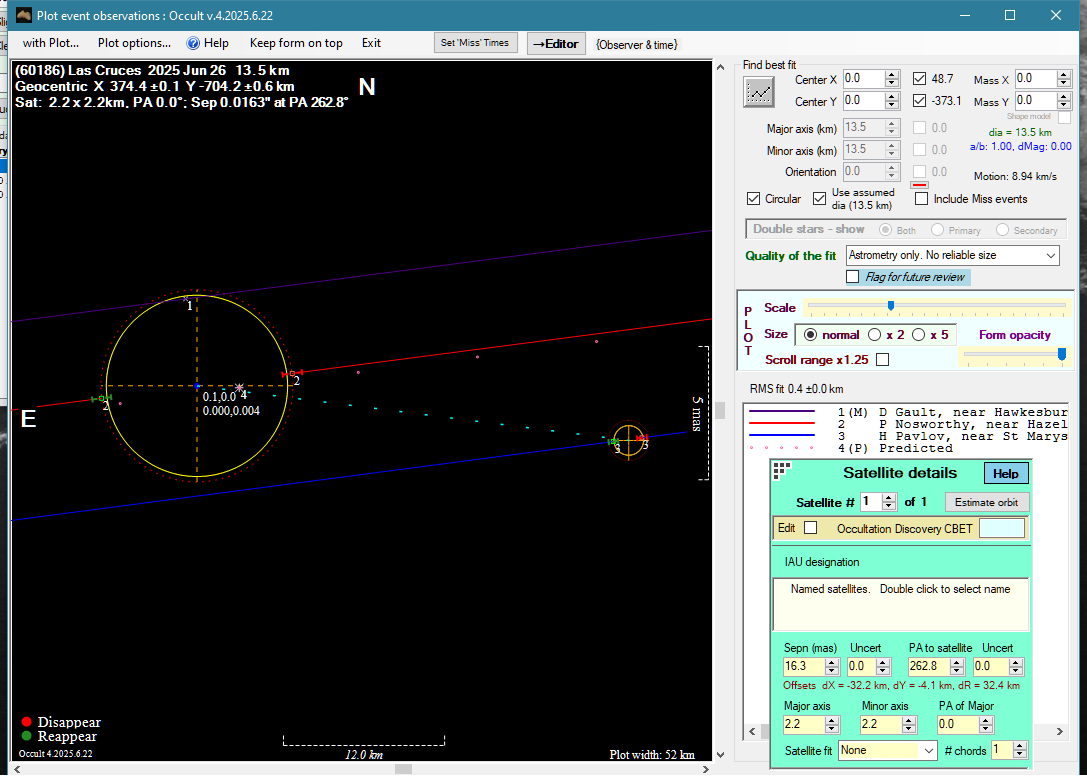Click the red line marker below Orientation
The height and width of the screenshot is (783, 1087).
919,184
